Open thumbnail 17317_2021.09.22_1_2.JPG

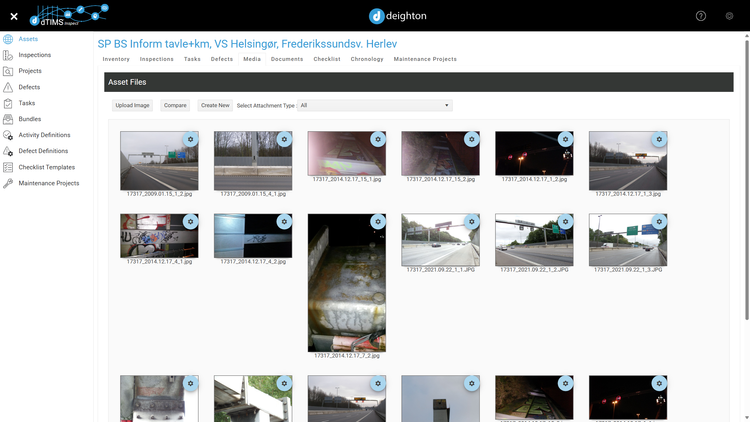(534, 240)
